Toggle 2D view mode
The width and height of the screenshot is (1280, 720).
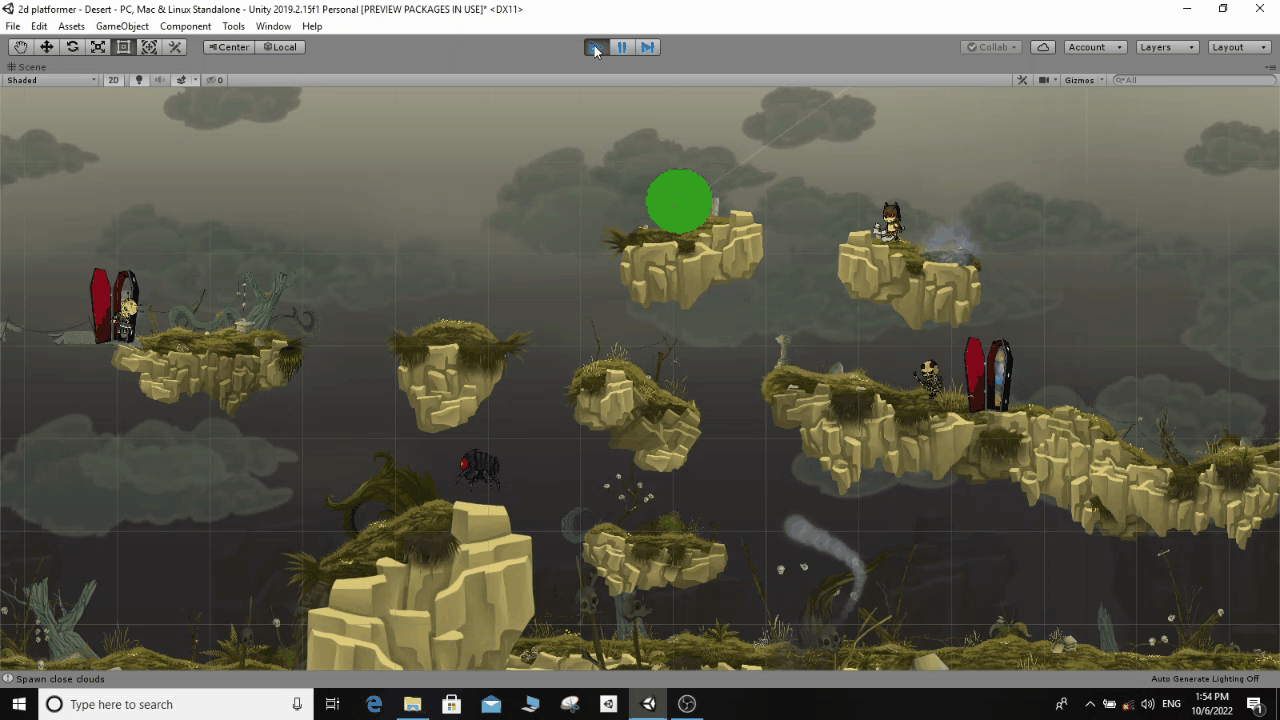point(114,80)
